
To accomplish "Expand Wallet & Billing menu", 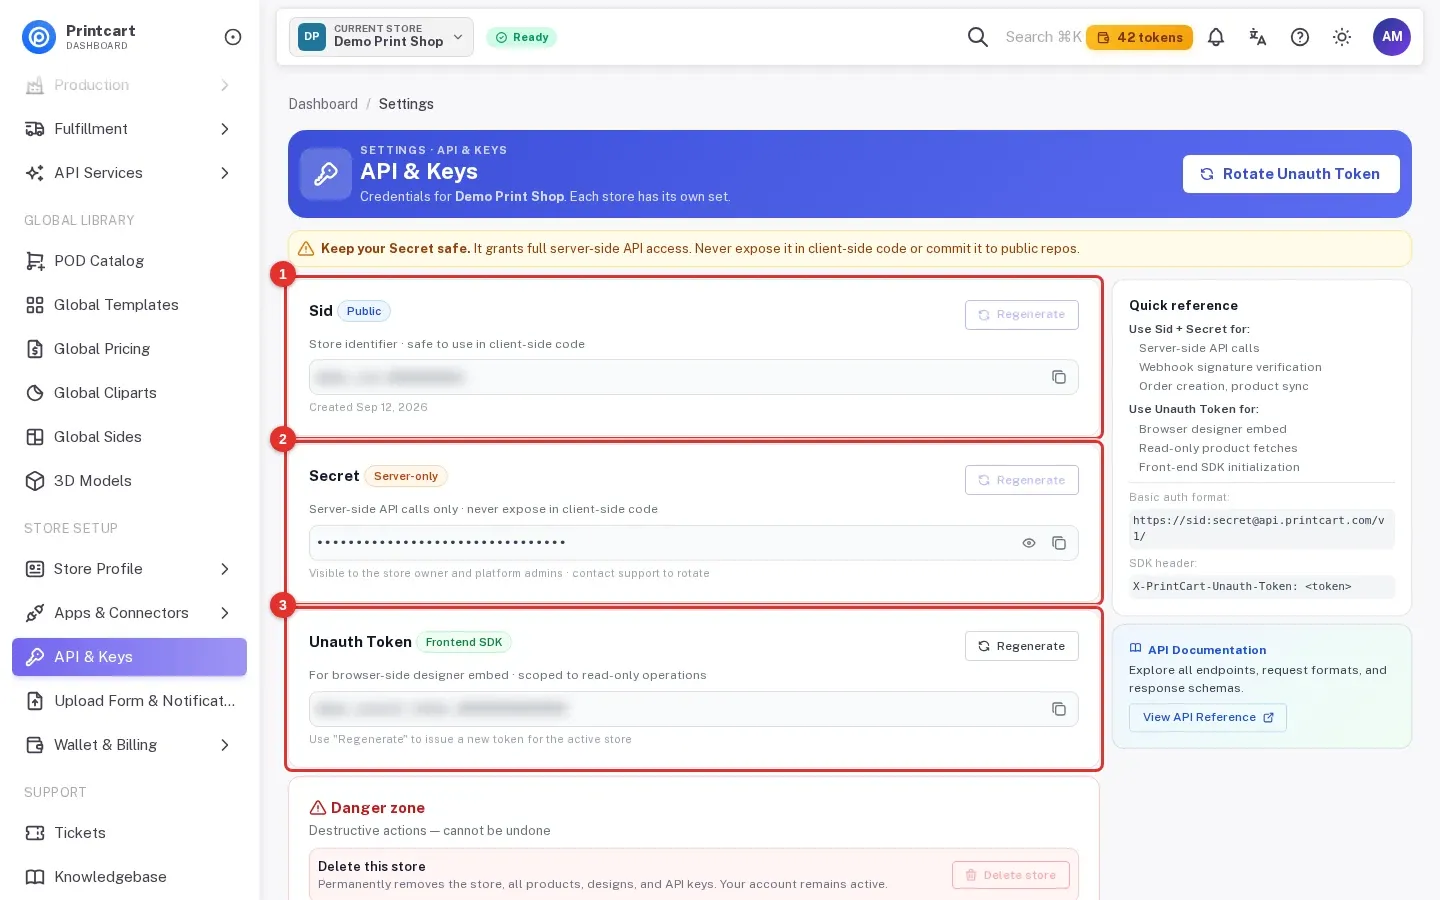I will 129,745.
